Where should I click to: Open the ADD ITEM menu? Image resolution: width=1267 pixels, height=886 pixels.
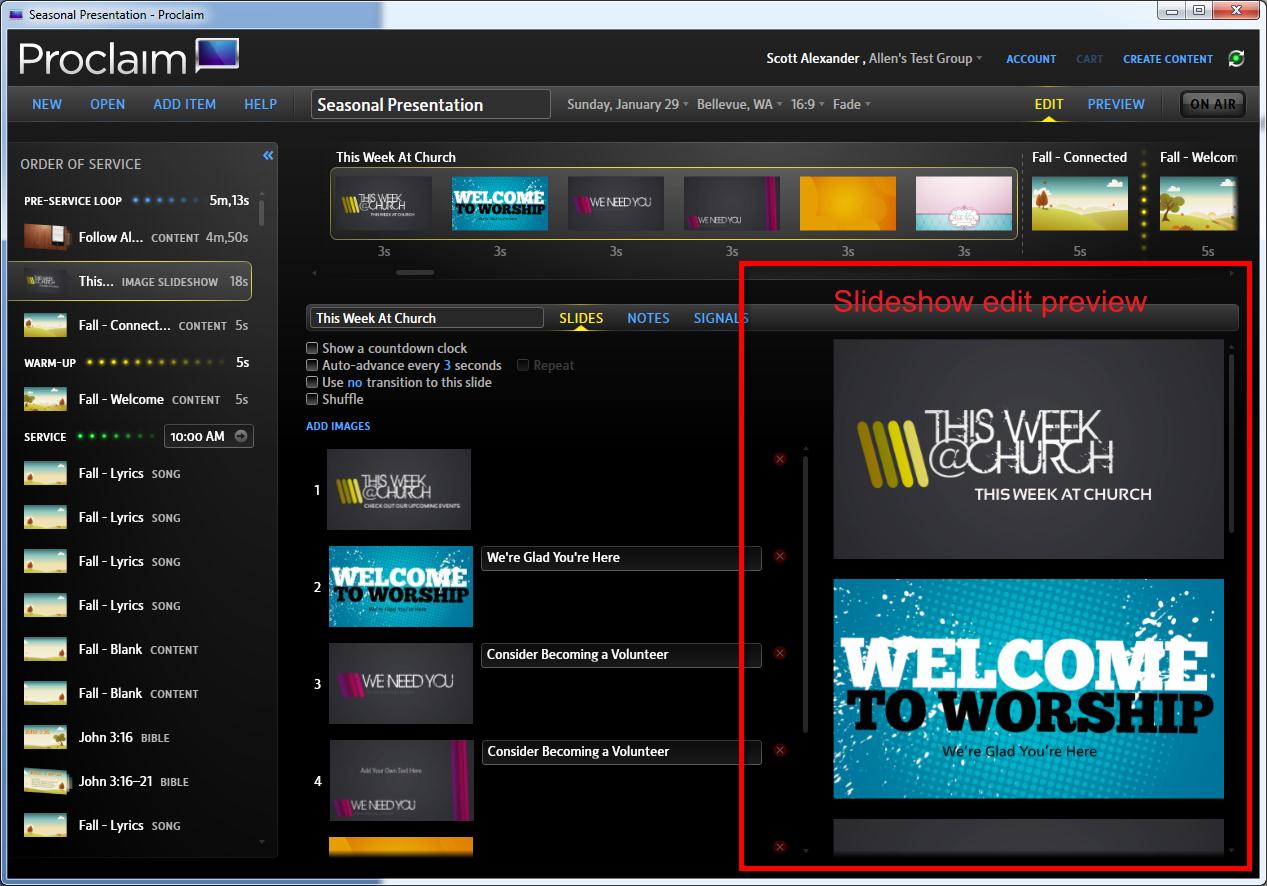(184, 103)
